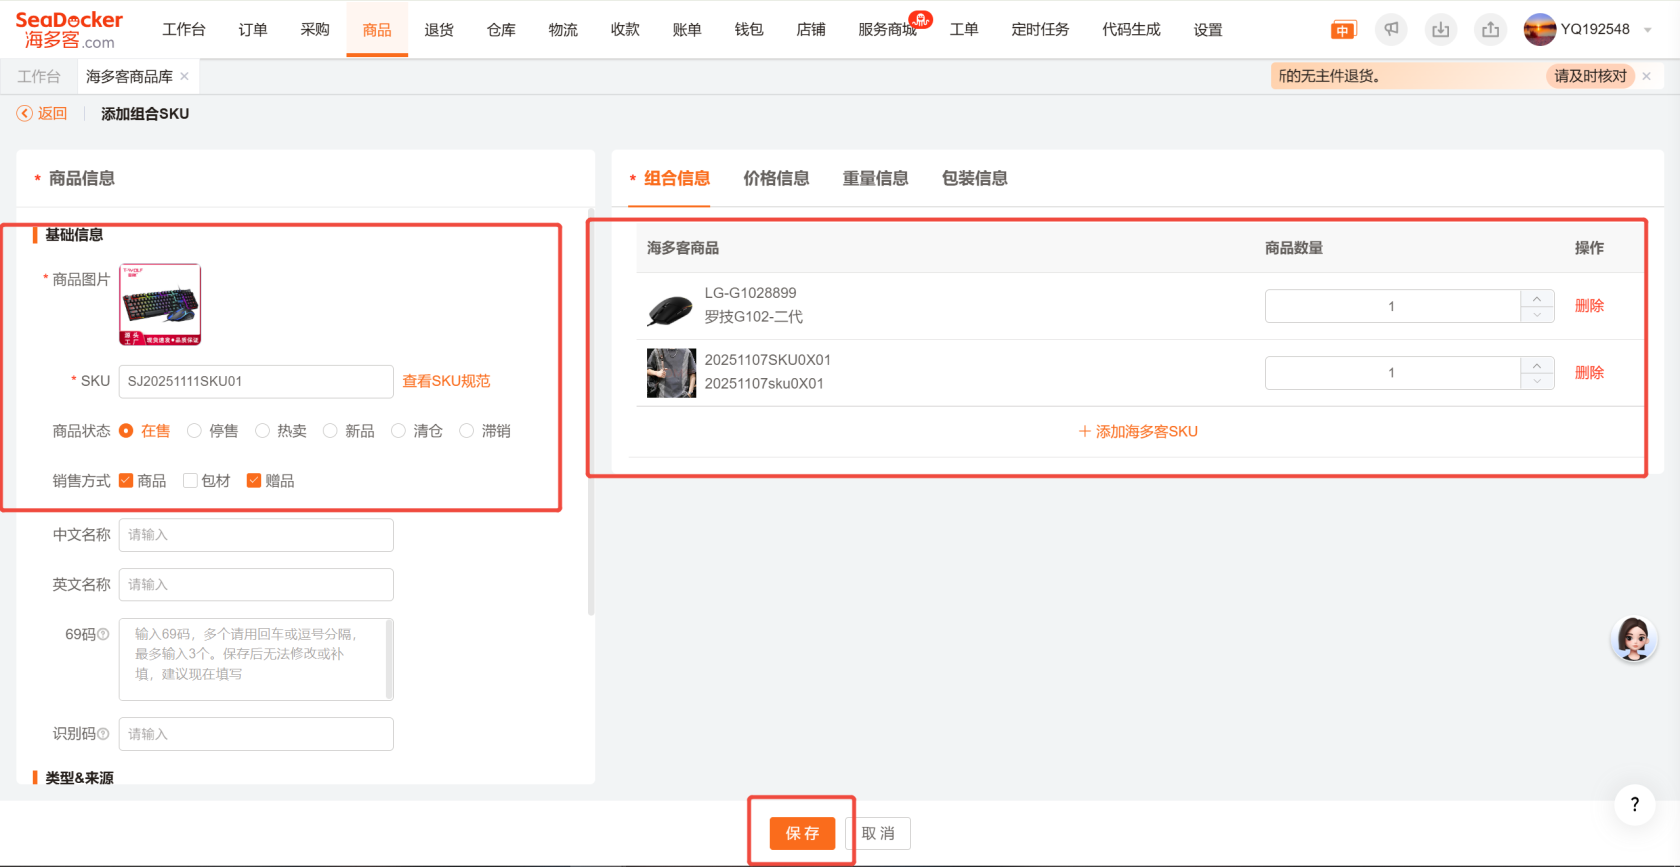Viewport: 1680px width, 867px height.
Task: Click the 返回 back arrow icon
Action: [25, 114]
